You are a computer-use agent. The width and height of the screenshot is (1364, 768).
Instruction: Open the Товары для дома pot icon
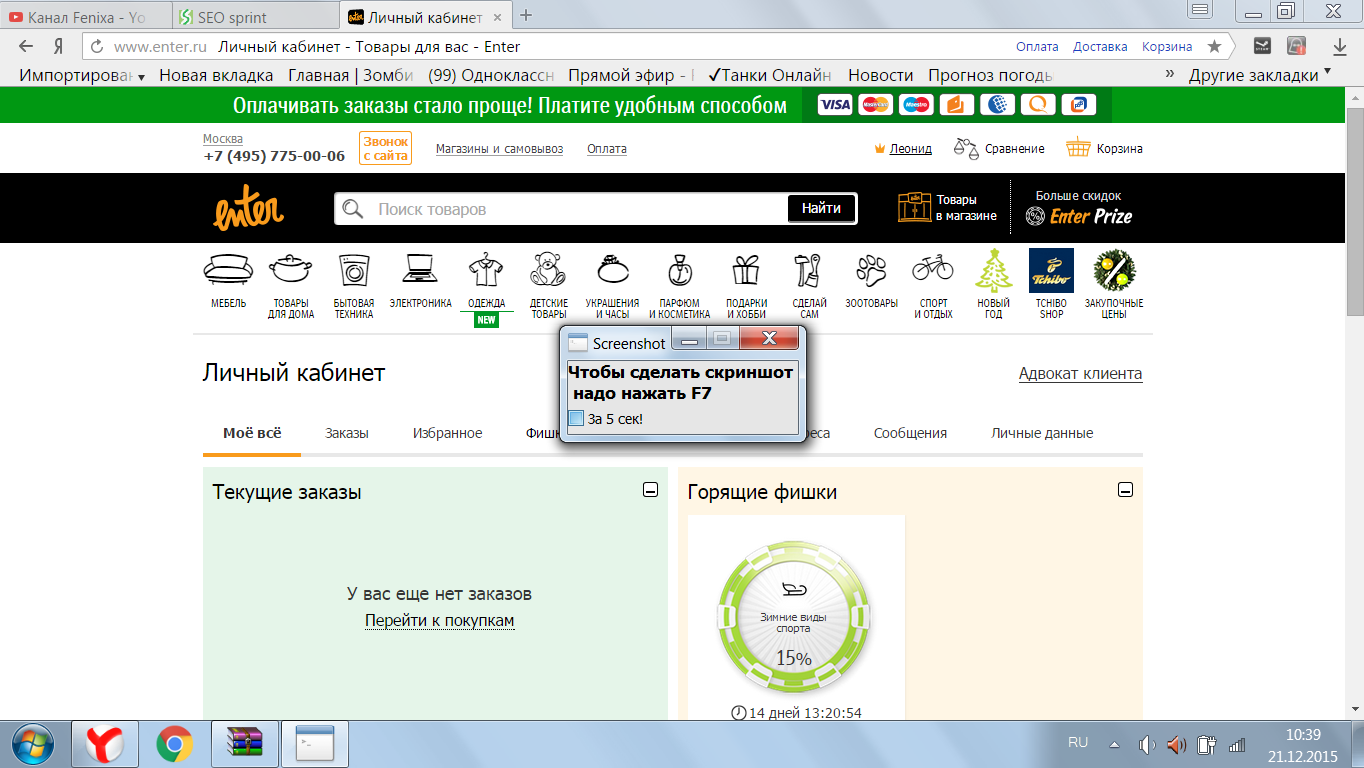[291, 269]
